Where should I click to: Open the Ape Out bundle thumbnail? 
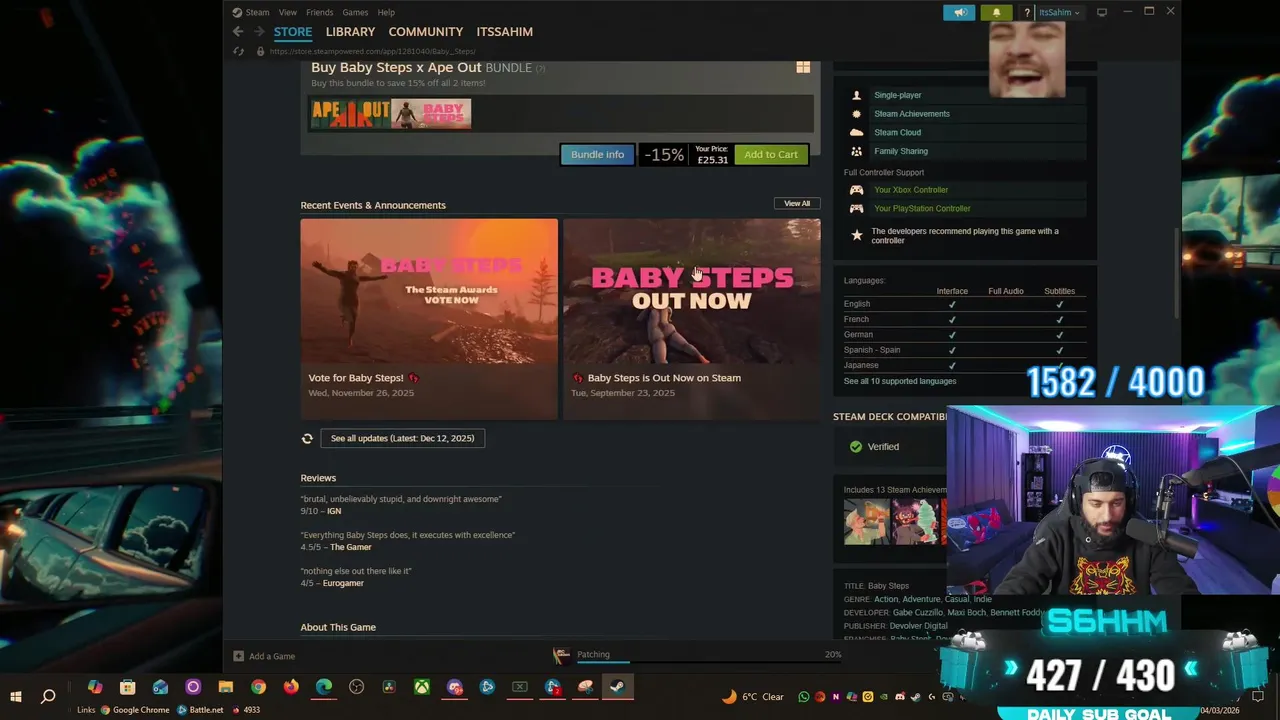click(x=350, y=114)
